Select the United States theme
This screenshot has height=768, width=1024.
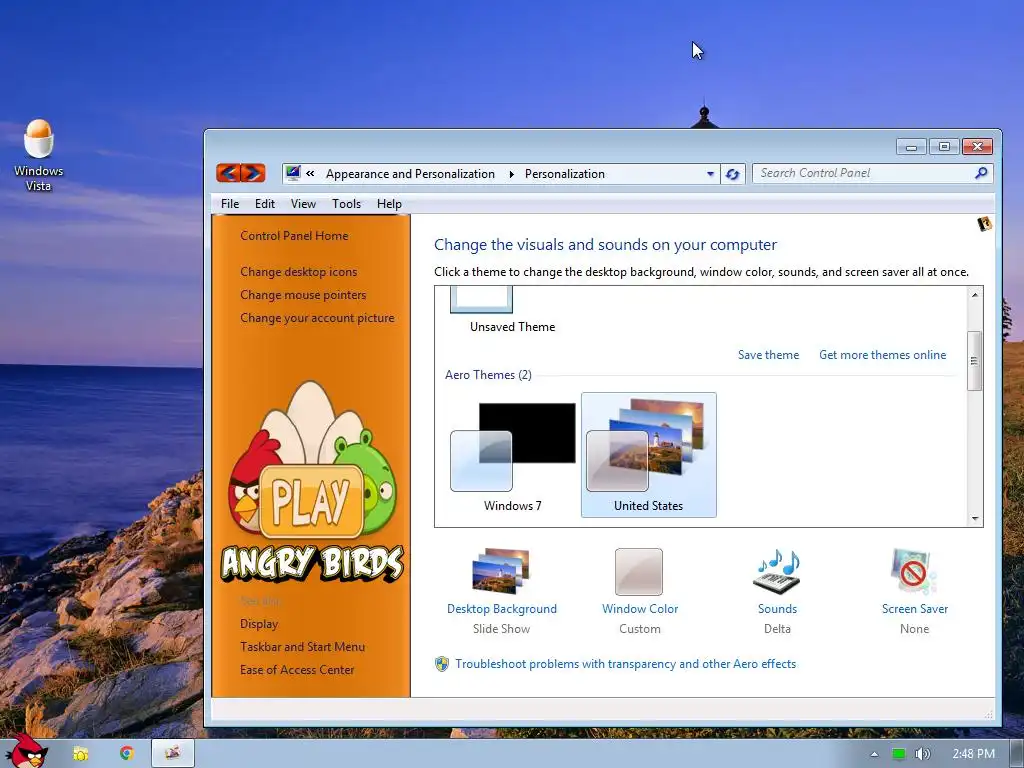[648, 455]
